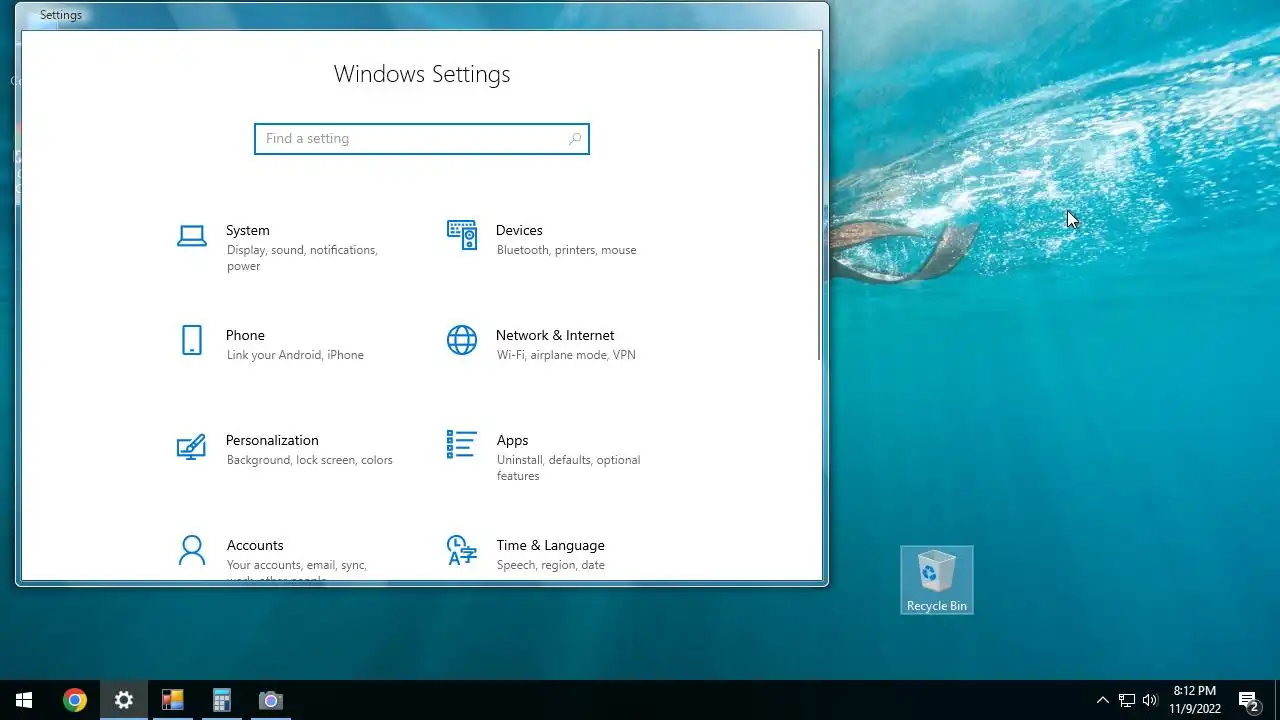Click the Time & Language heading
This screenshot has height=720, width=1280.
pyautogui.click(x=550, y=545)
